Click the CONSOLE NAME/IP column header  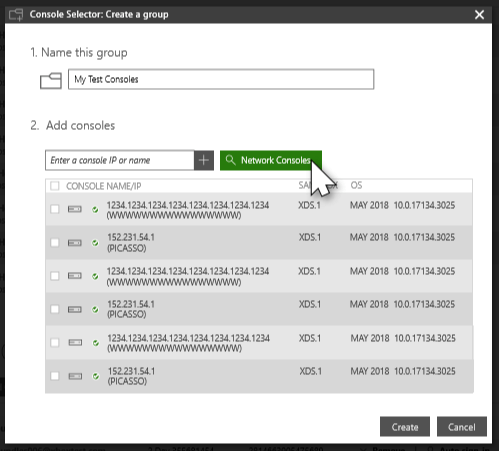(104, 186)
